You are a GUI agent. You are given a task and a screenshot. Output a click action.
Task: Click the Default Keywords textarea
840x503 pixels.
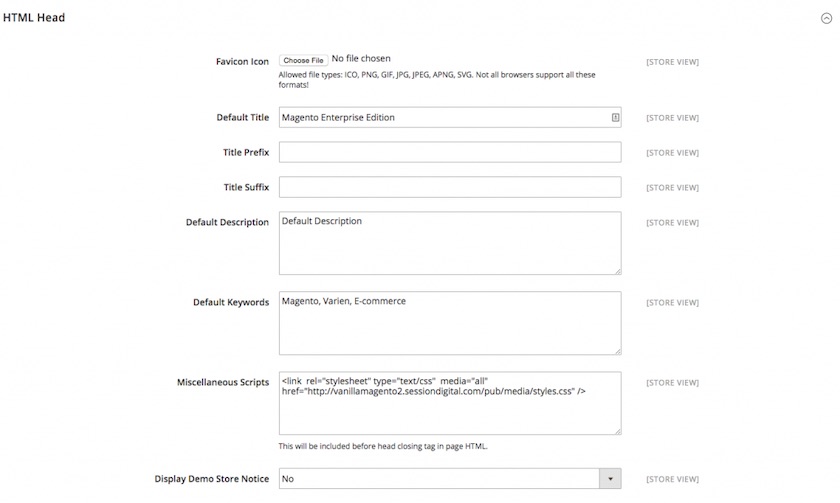click(x=450, y=323)
